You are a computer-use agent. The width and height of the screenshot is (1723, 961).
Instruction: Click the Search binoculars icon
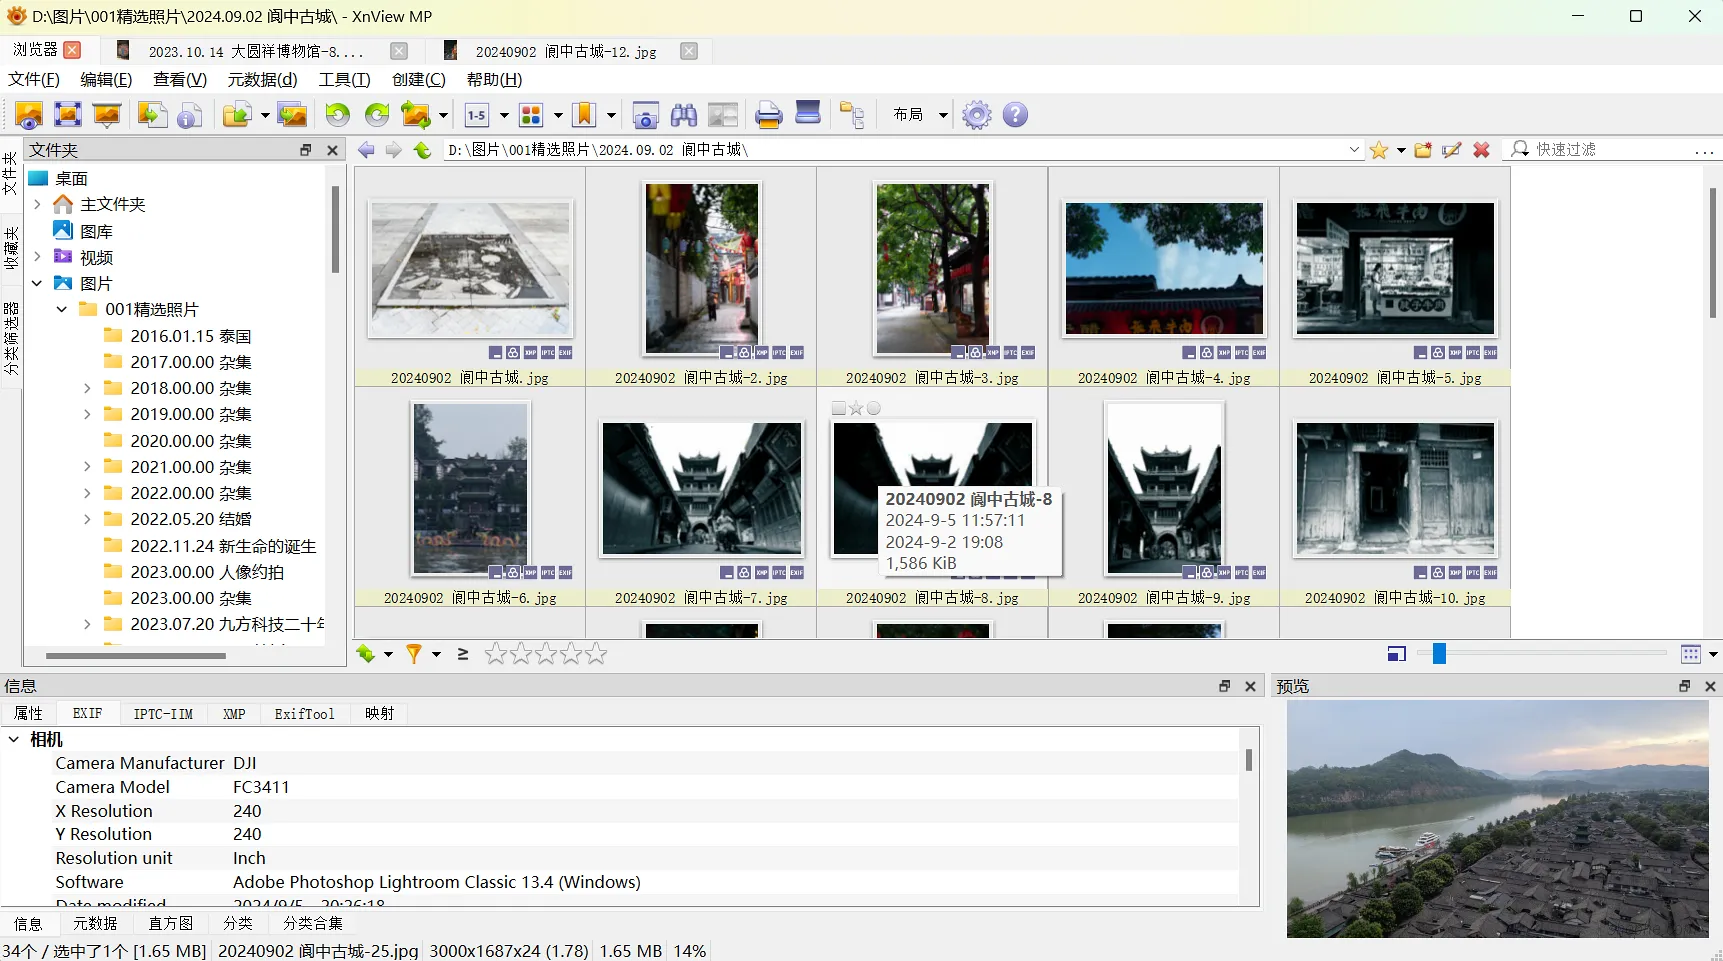click(684, 115)
